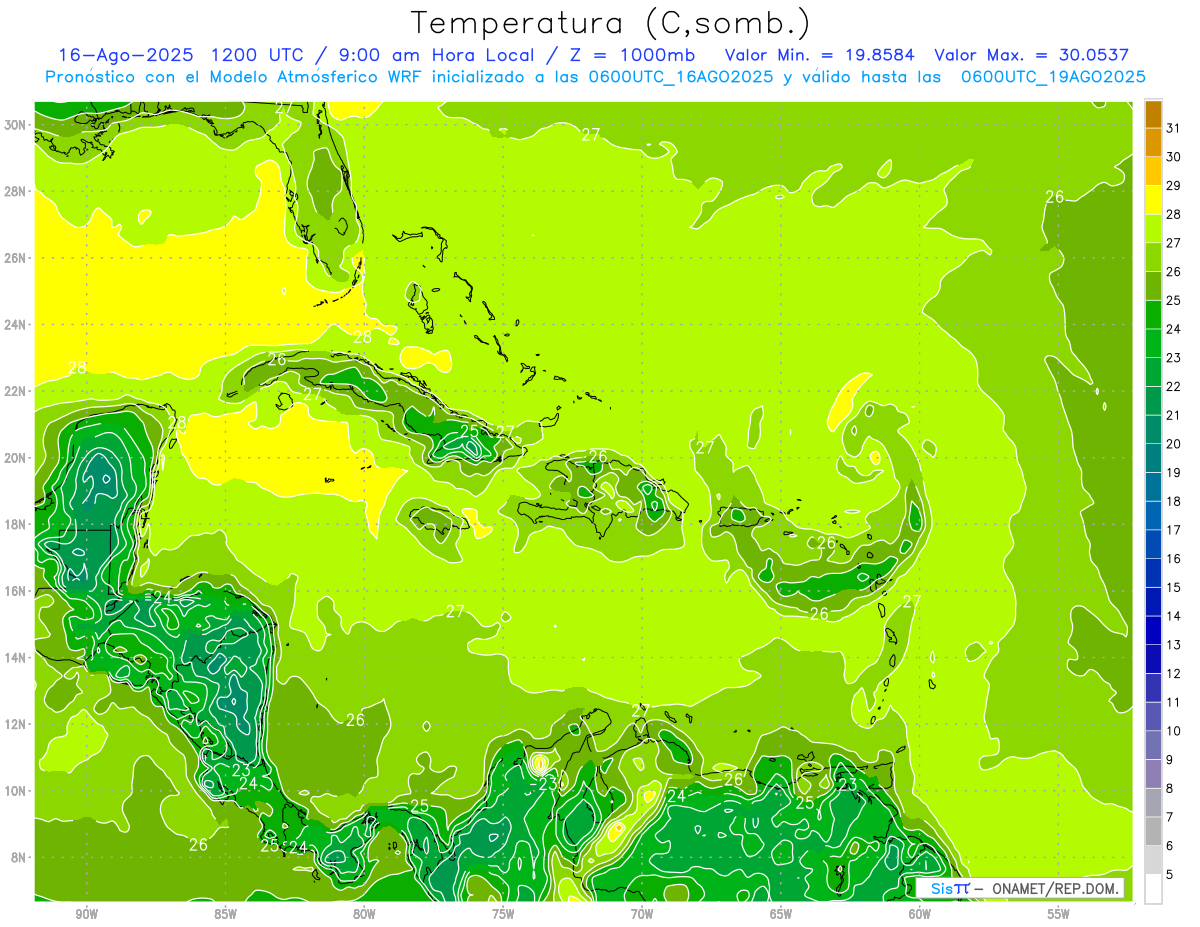Screen dimensions: 1200x927
Task: Click the "14N" latitude axis label
Action: [x=14, y=658]
